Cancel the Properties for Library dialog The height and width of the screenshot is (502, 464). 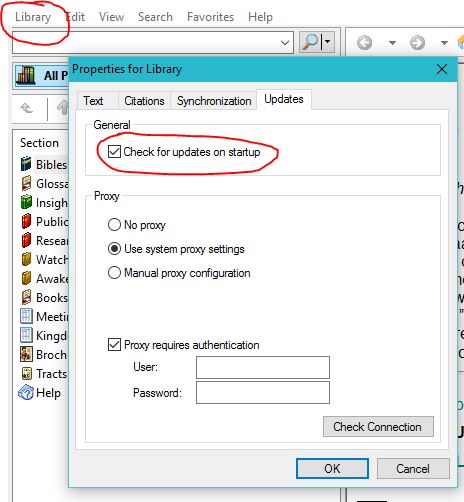(x=413, y=468)
